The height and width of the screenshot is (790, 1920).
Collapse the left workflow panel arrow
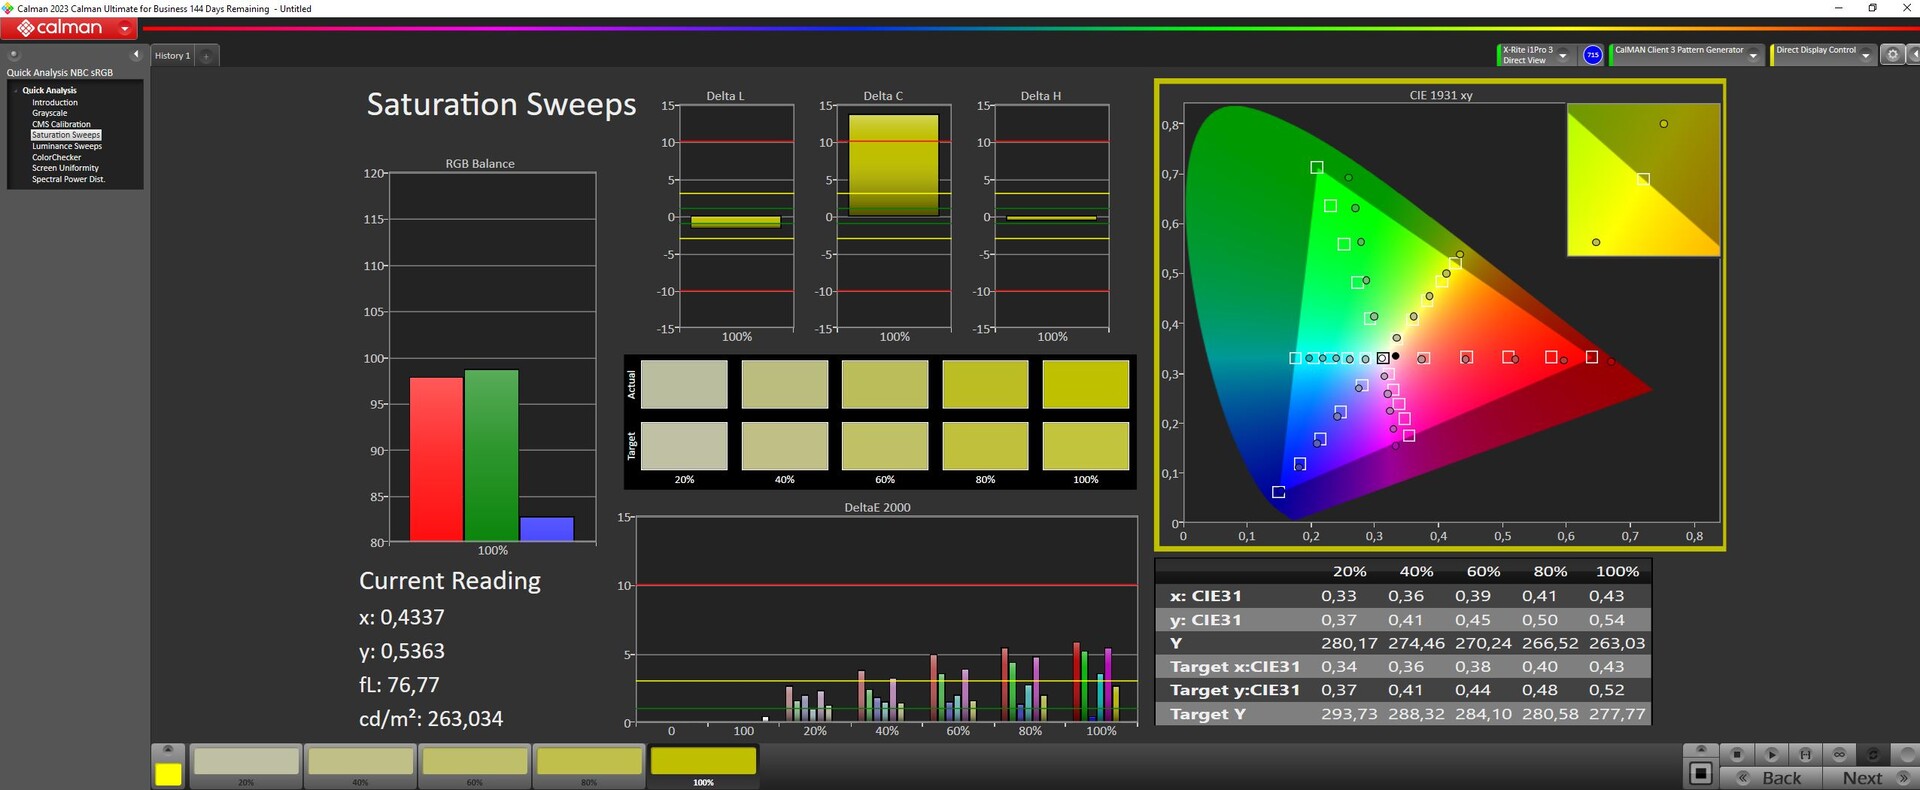tap(136, 55)
